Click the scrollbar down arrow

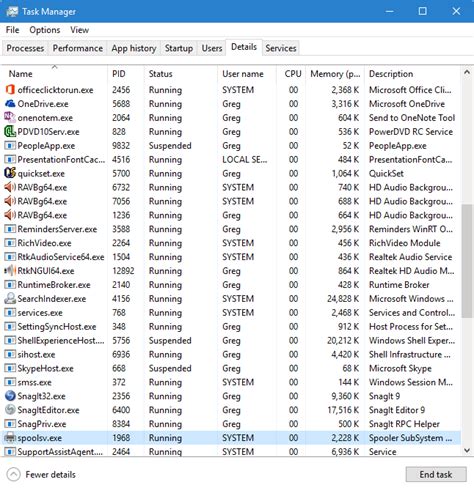(x=467, y=450)
